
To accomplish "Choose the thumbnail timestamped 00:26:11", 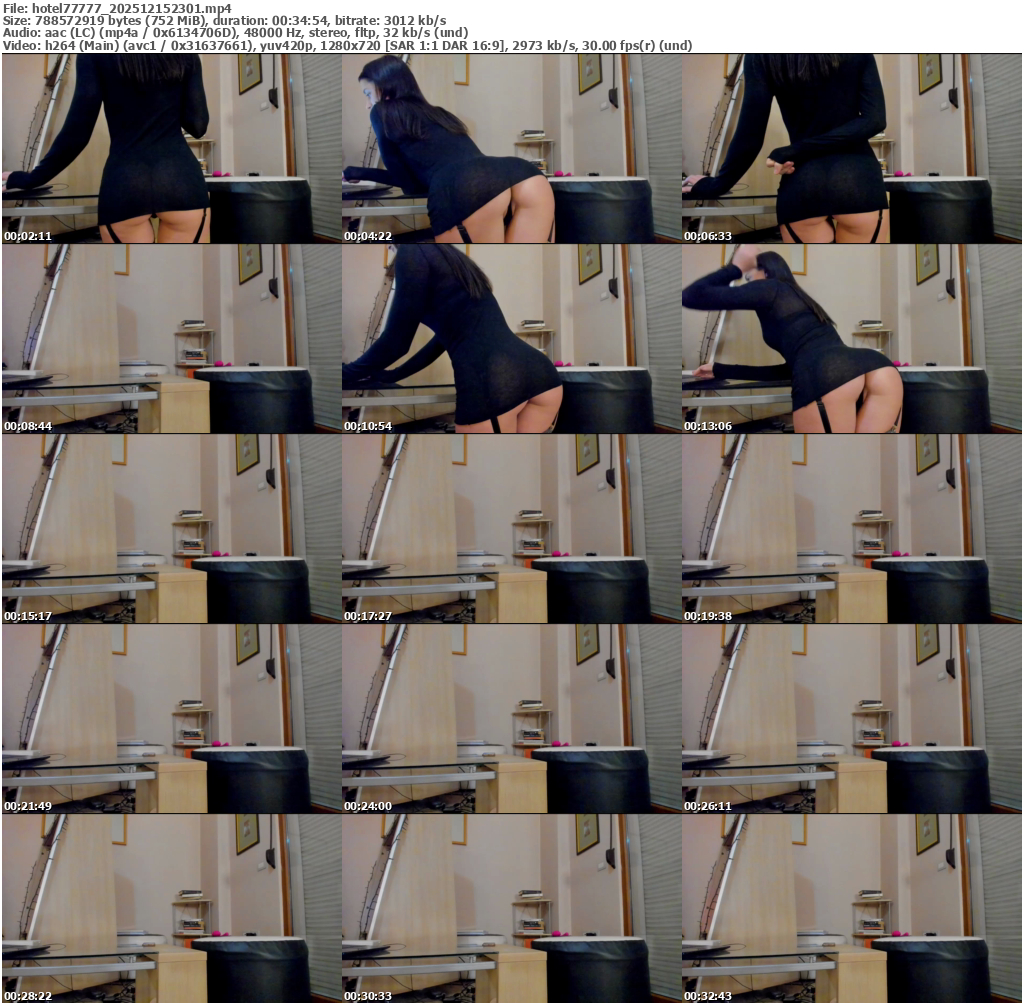I will [851, 718].
